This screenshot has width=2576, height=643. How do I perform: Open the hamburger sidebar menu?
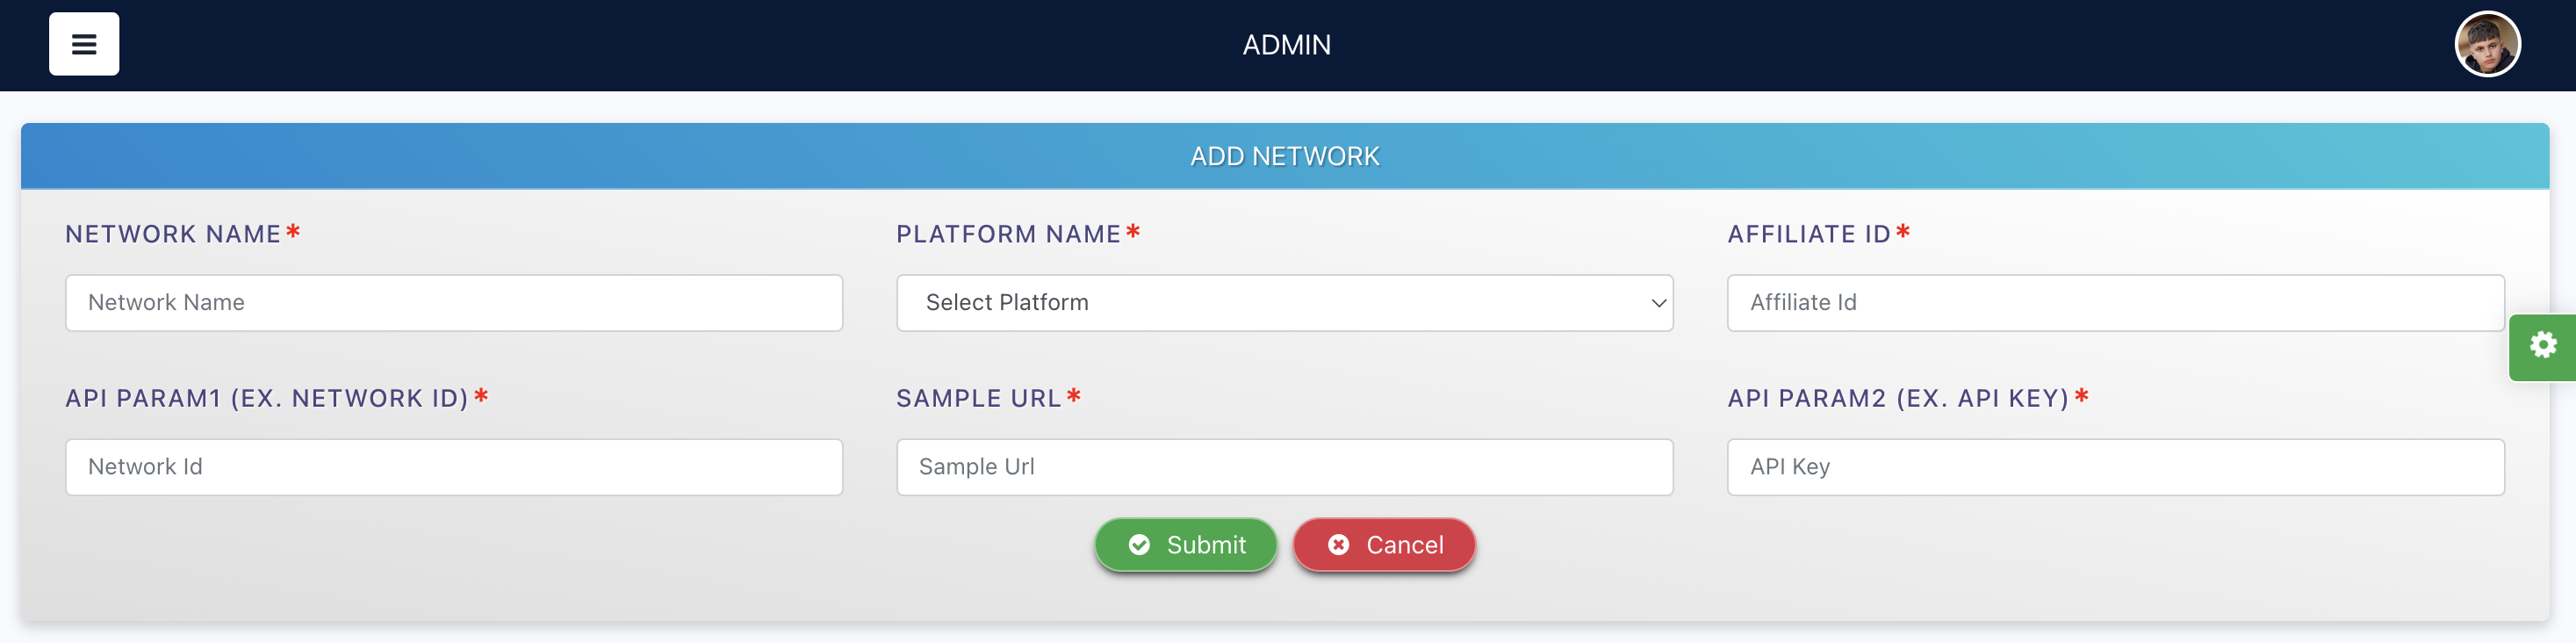(84, 44)
